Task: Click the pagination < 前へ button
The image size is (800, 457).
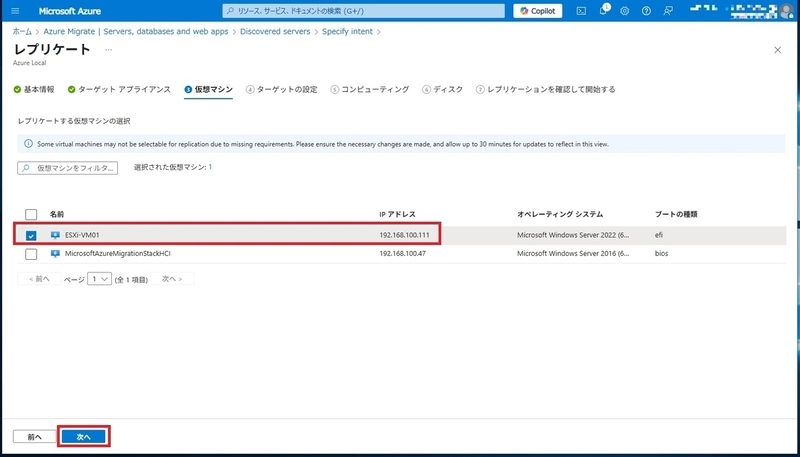Action: [39, 279]
